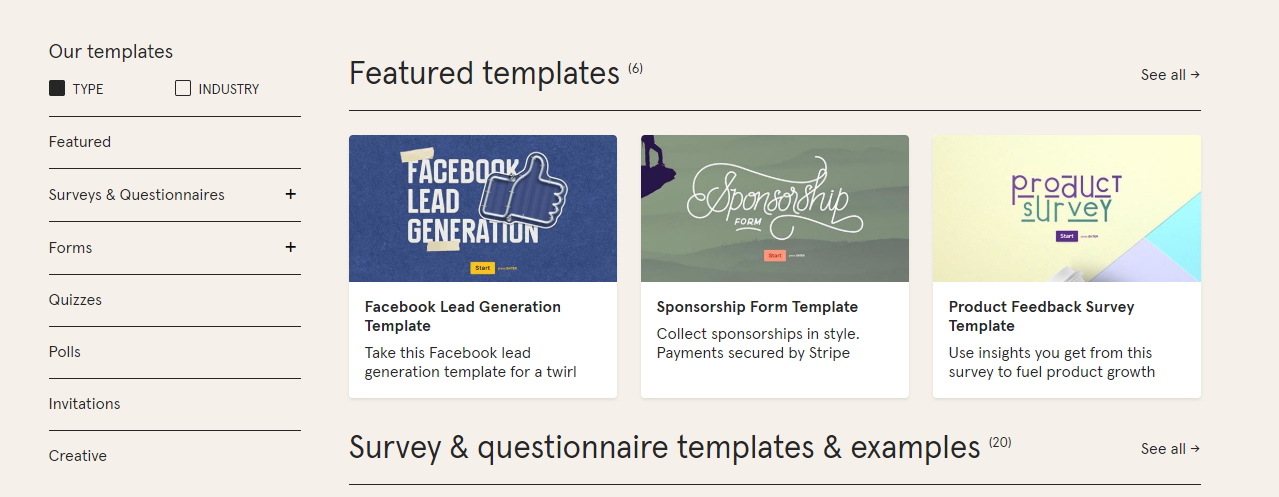Click the Facebook Lead Generation Template title

point(463,316)
